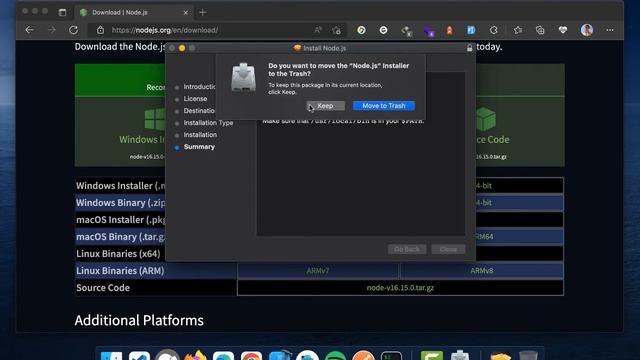Click the Windows Installer logo icon
The width and height of the screenshot is (640, 360).
[155, 119]
